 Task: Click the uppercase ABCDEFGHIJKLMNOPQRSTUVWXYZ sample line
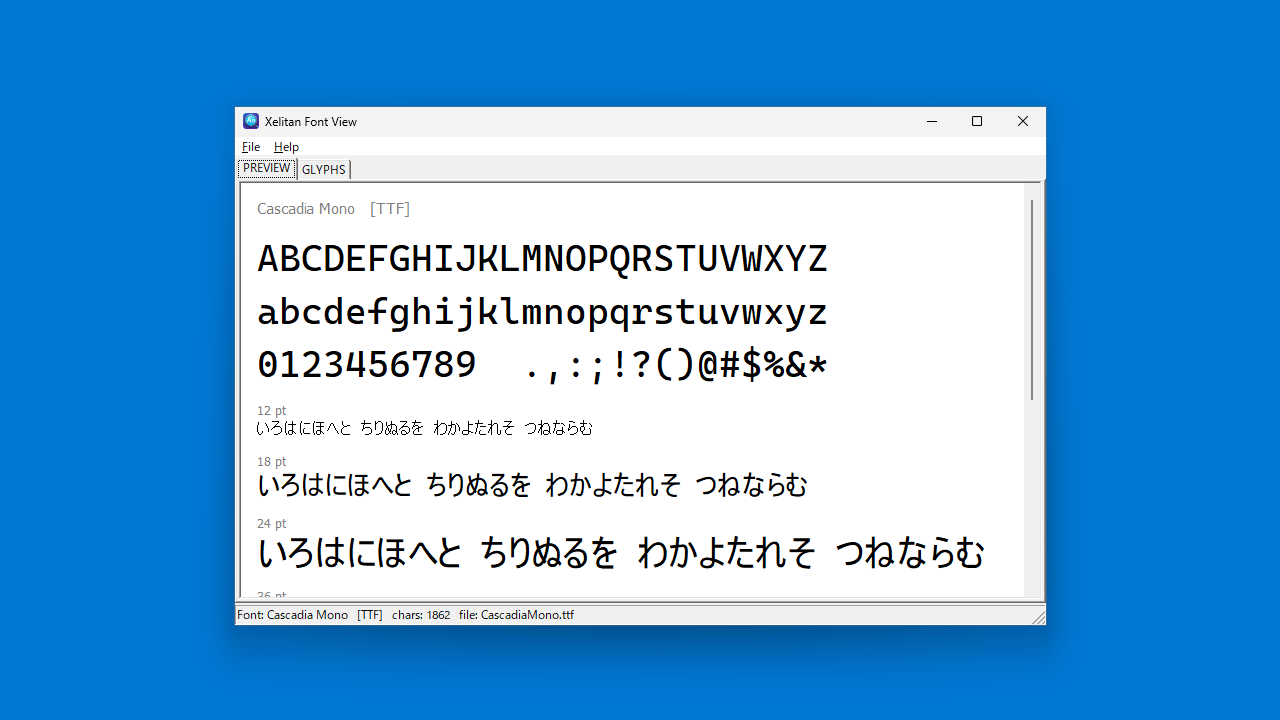click(x=542, y=260)
